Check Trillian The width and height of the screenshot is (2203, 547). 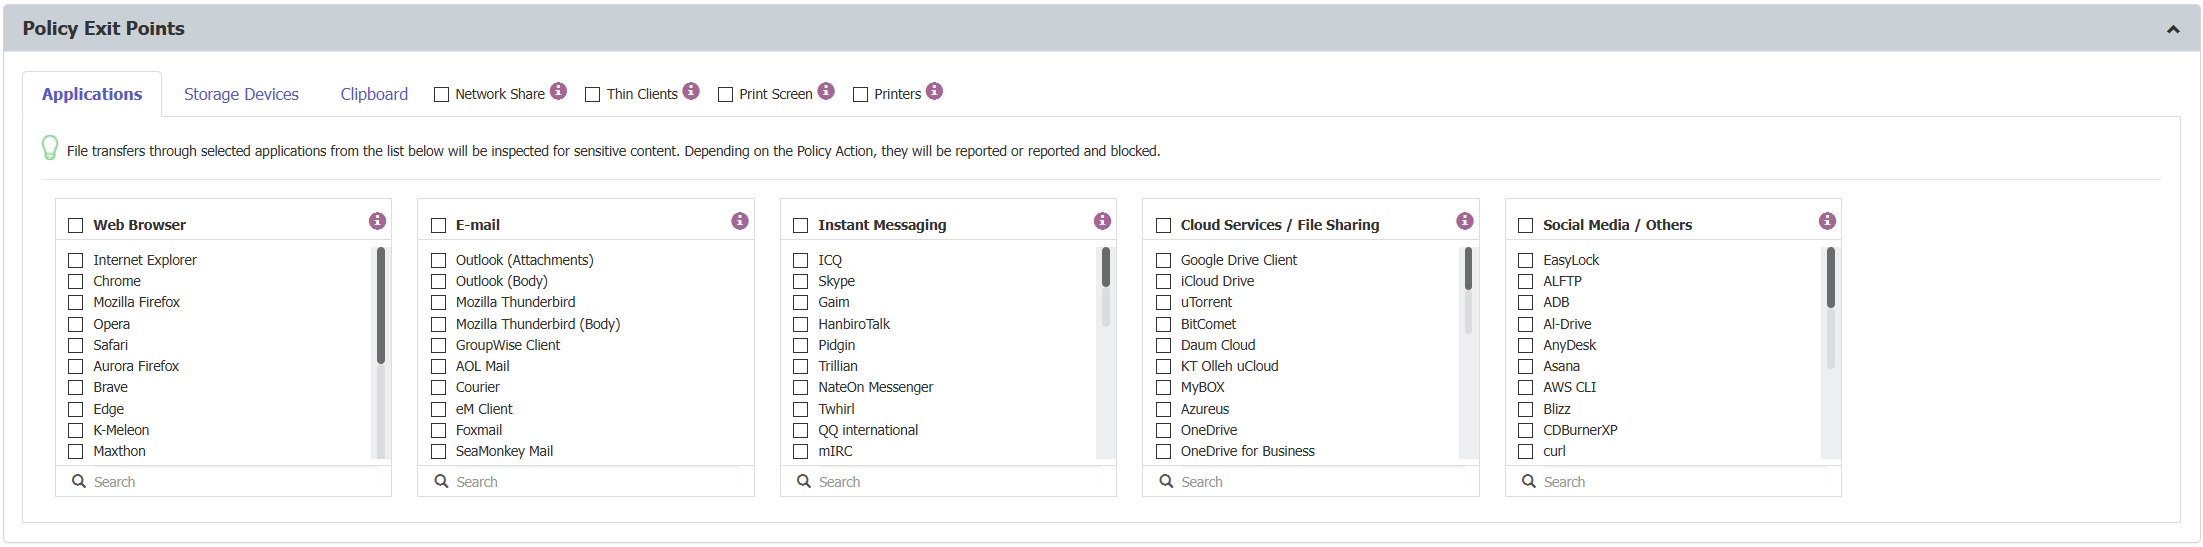(x=800, y=366)
